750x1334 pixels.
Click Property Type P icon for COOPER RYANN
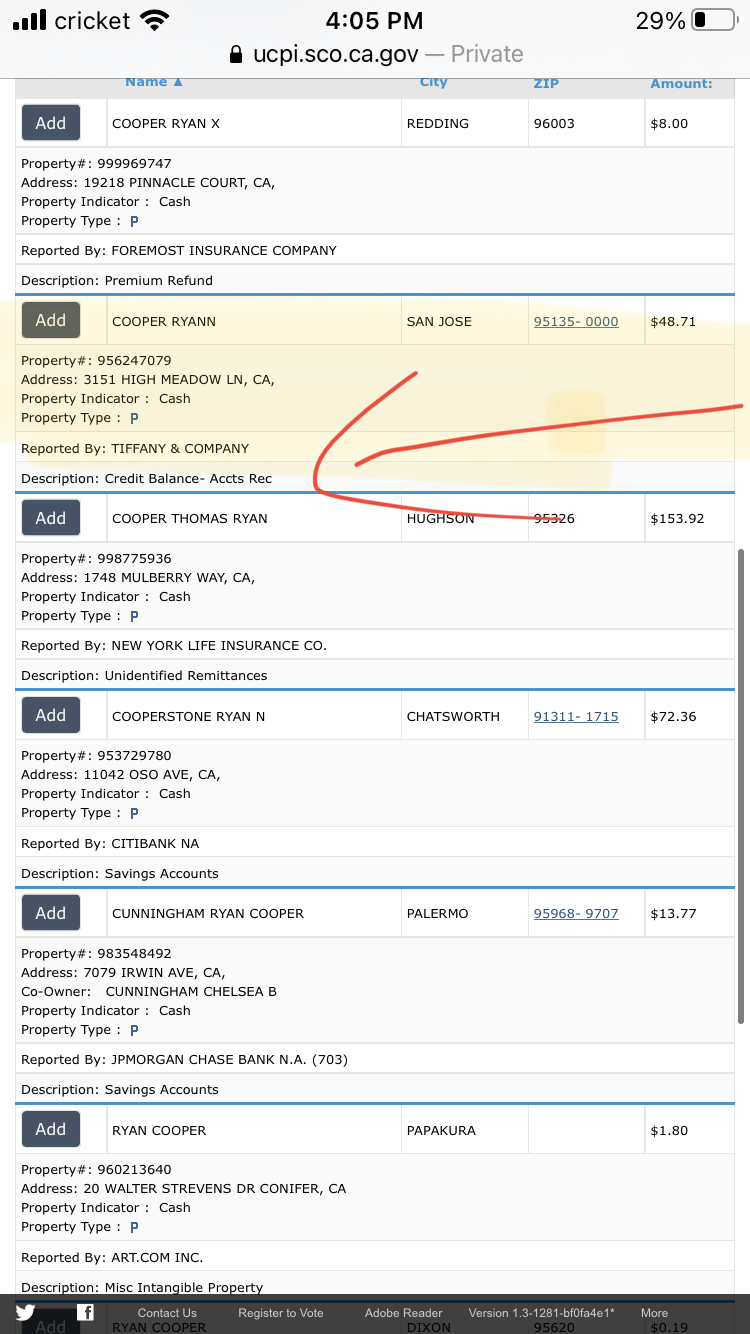coord(134,418)
